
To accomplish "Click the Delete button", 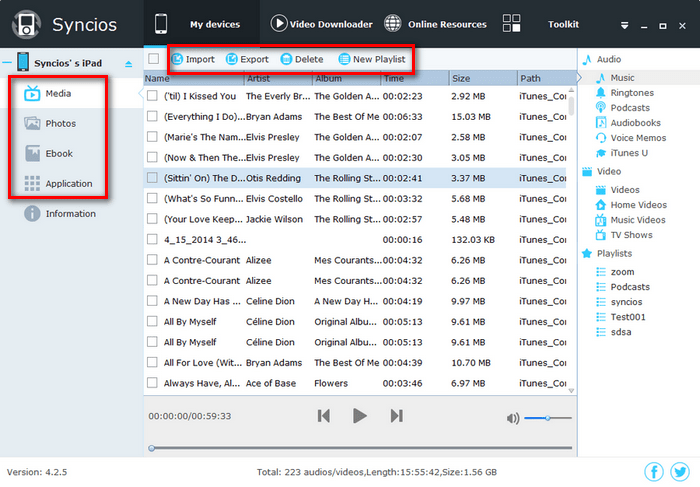I will pyautogui.click(x=302, y=59).
